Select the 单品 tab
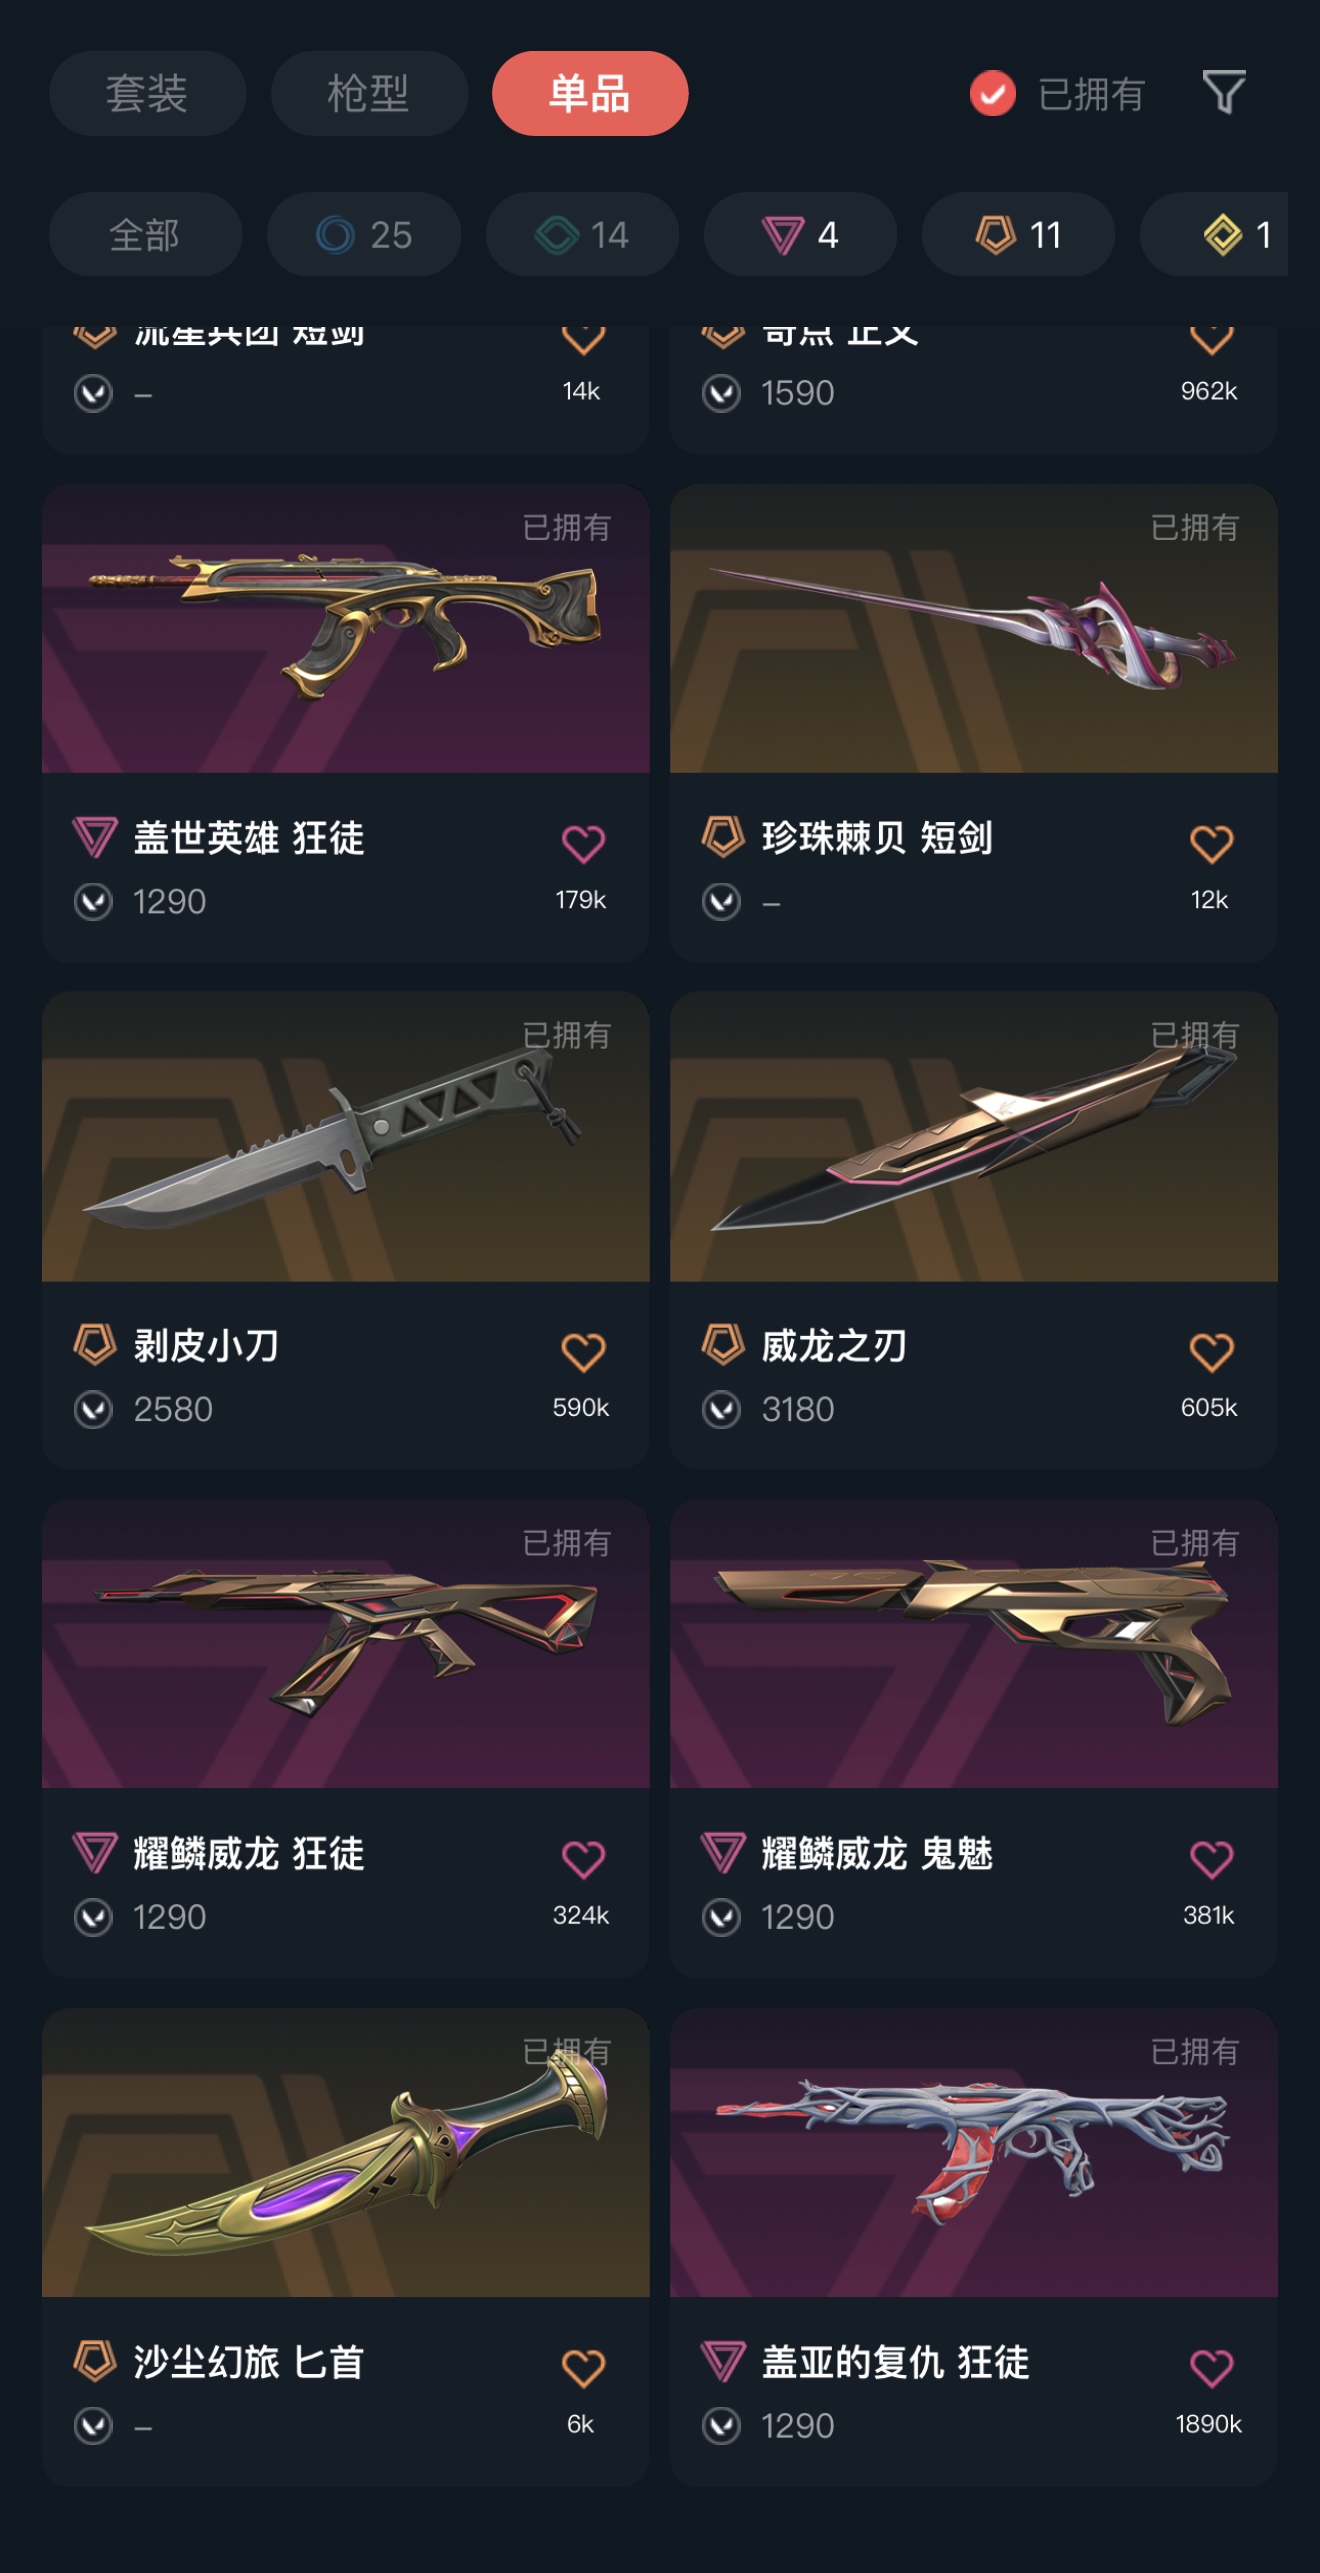The image size is (1320, 2573). [590, 94]
